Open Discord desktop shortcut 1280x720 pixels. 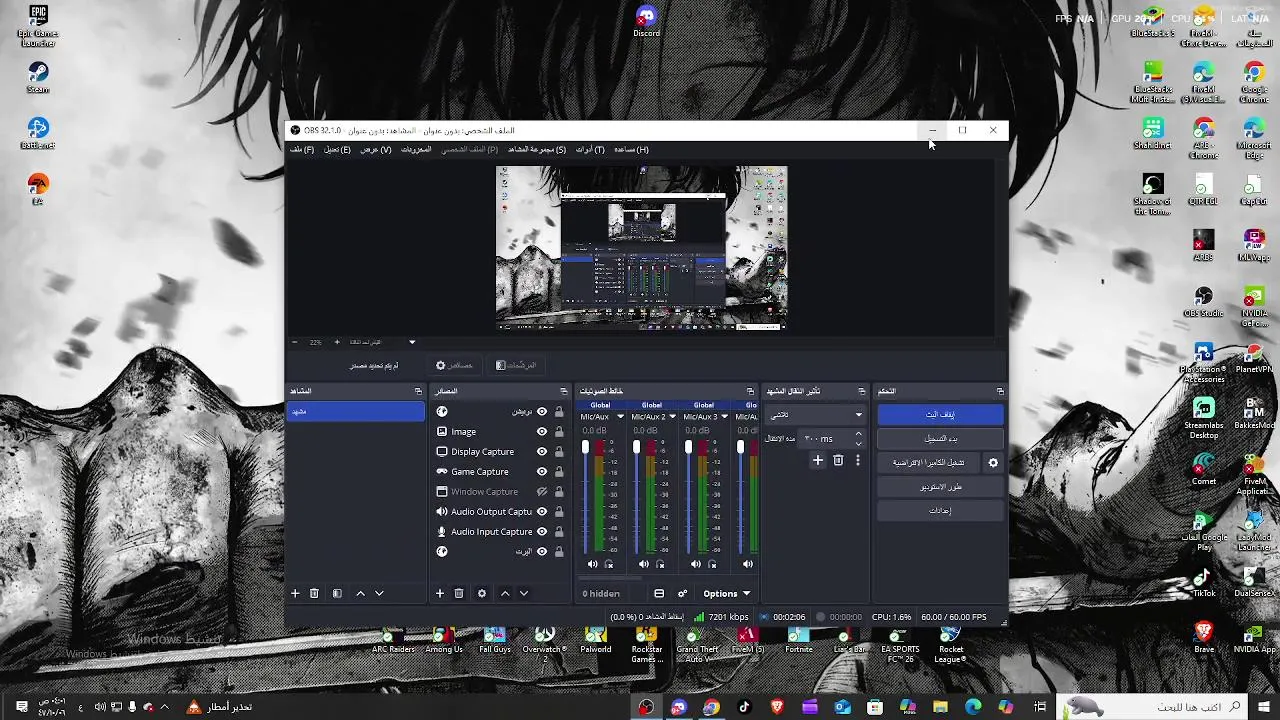[x=646, y=21]
